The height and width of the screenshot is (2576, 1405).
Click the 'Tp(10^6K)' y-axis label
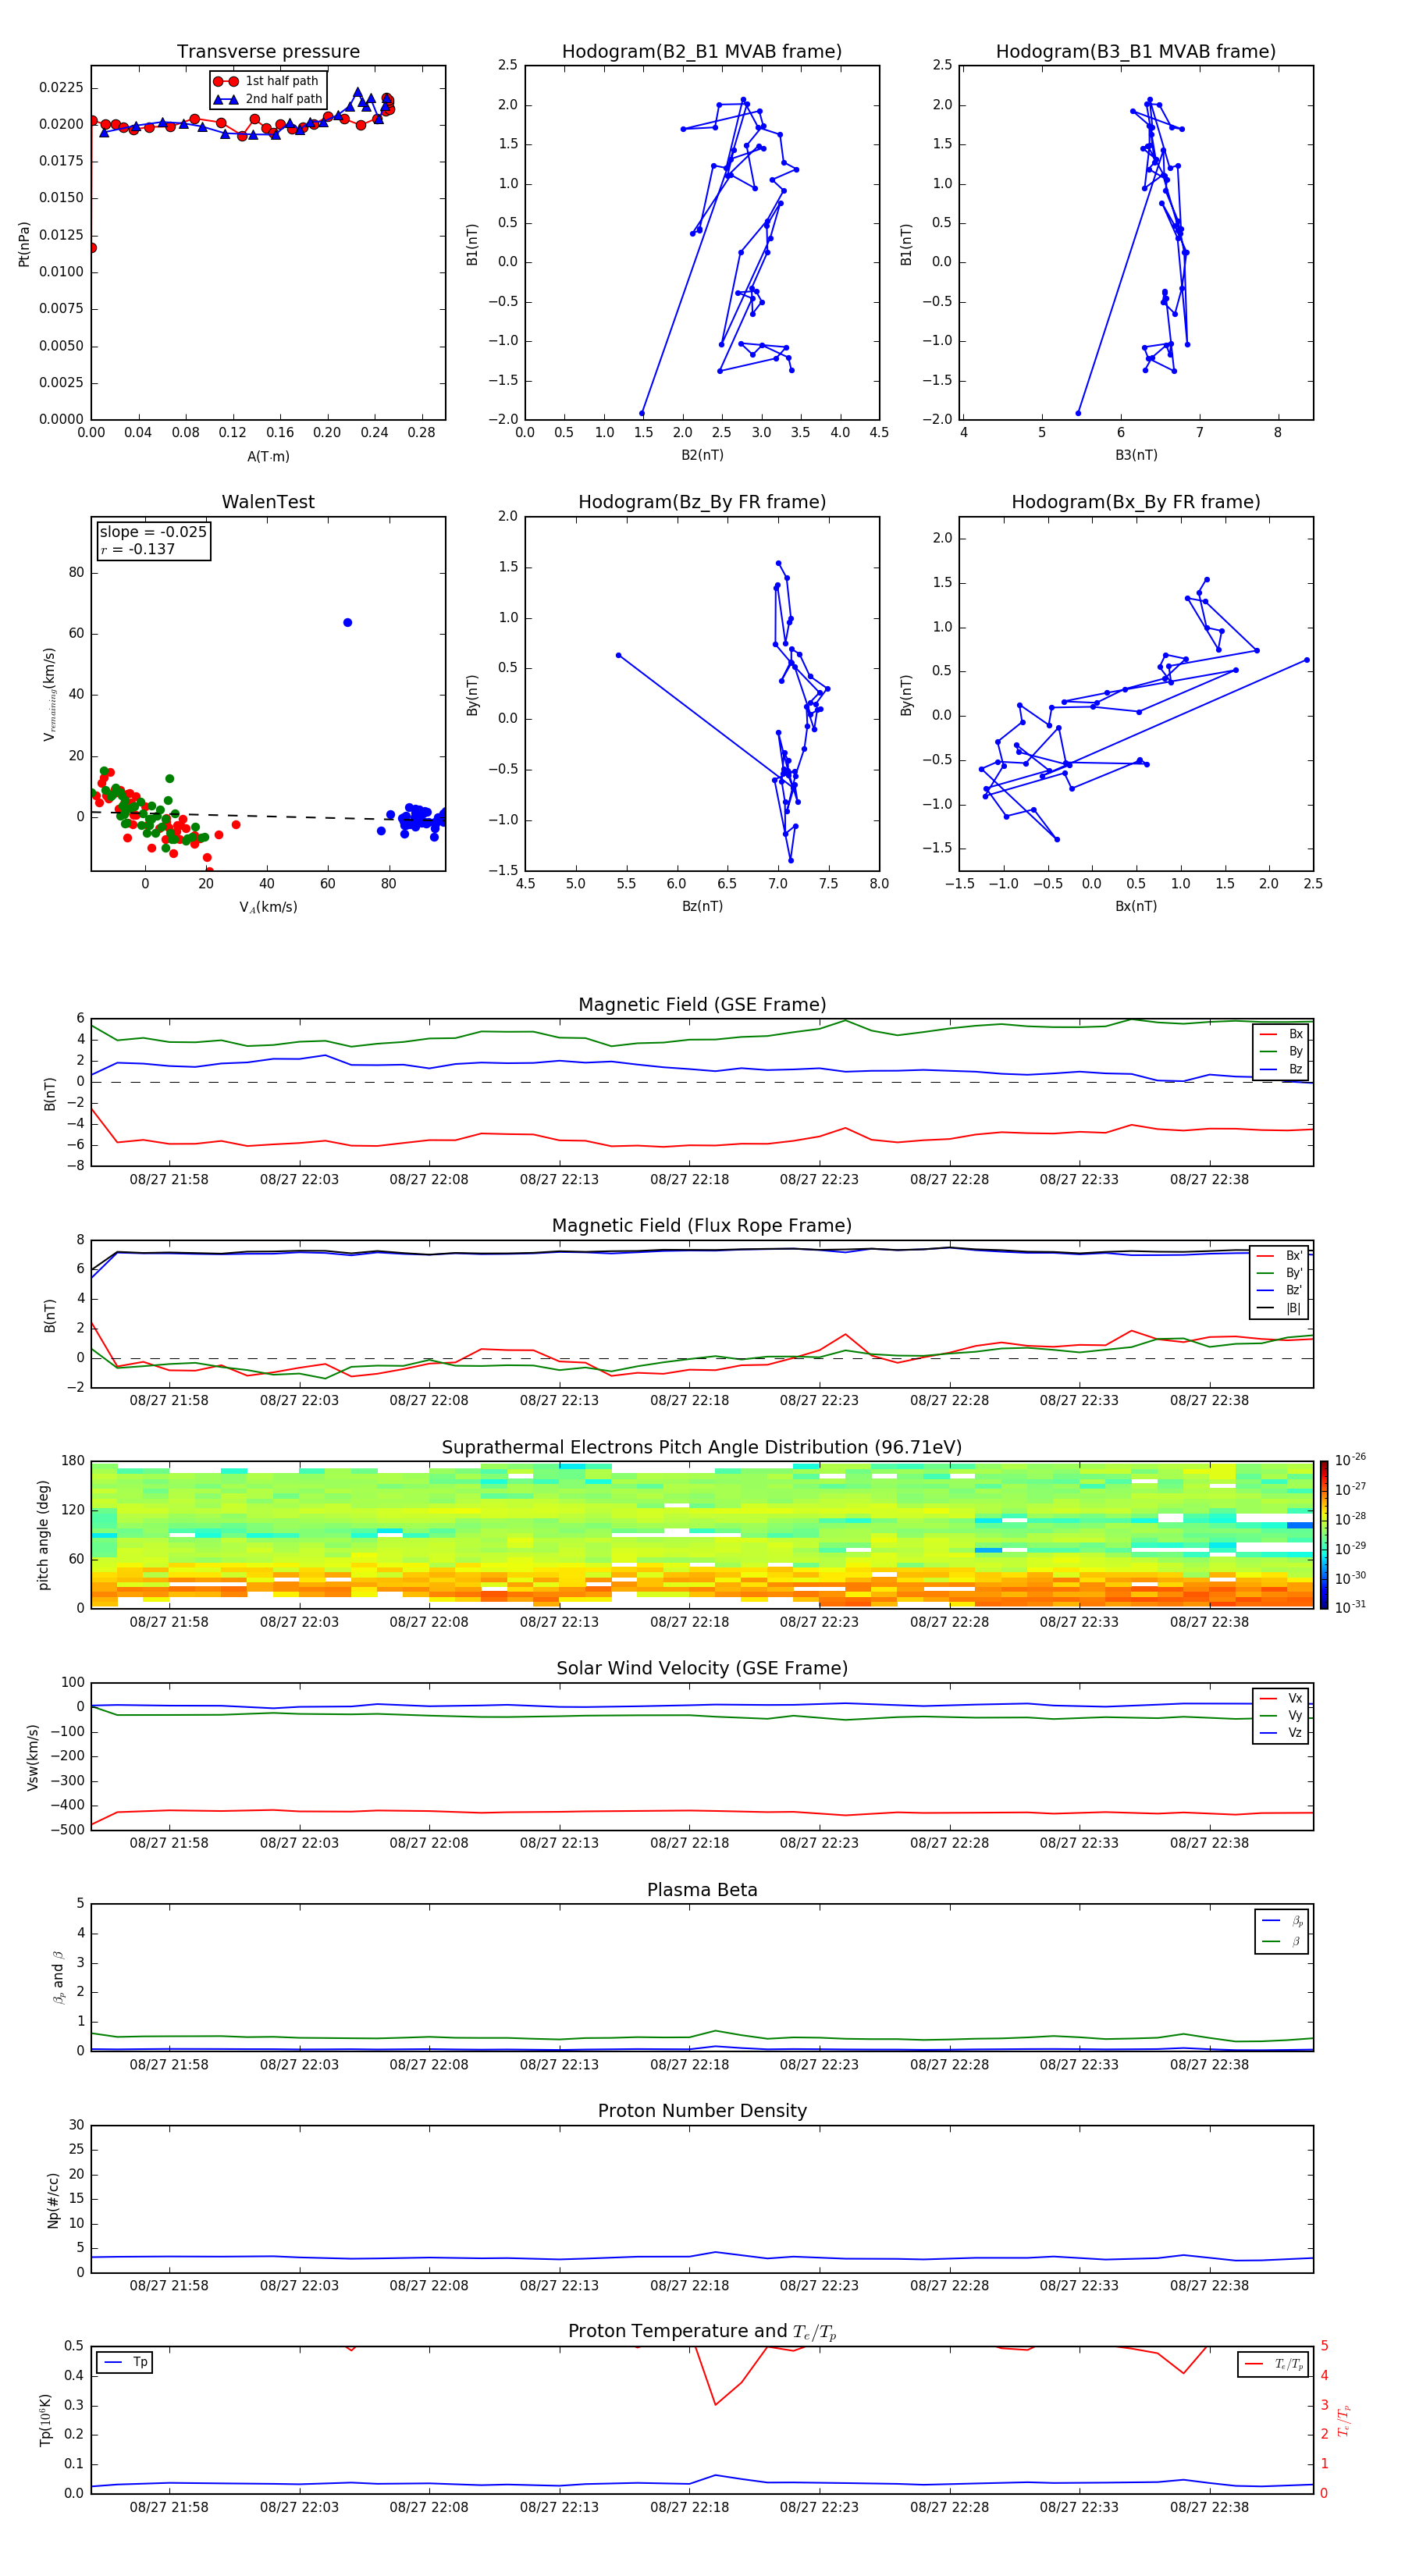(45, 2420)
